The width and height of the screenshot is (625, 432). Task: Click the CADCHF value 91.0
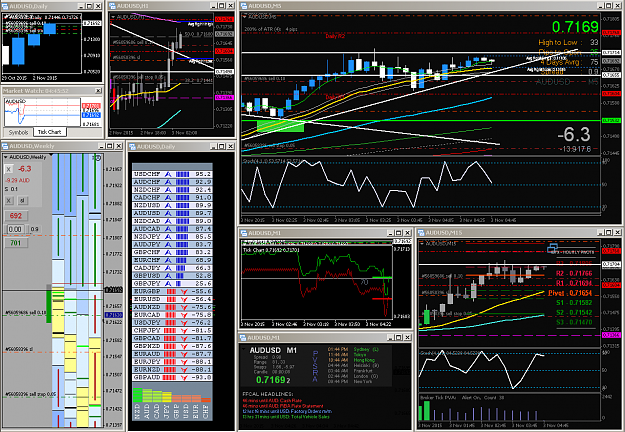pos(203,198)
